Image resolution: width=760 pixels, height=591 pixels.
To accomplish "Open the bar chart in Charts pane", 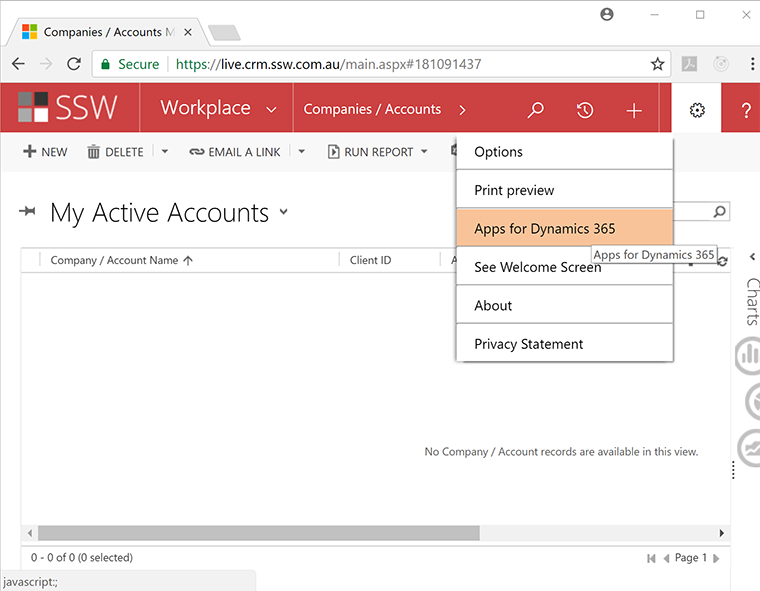I will coord(750,355).
